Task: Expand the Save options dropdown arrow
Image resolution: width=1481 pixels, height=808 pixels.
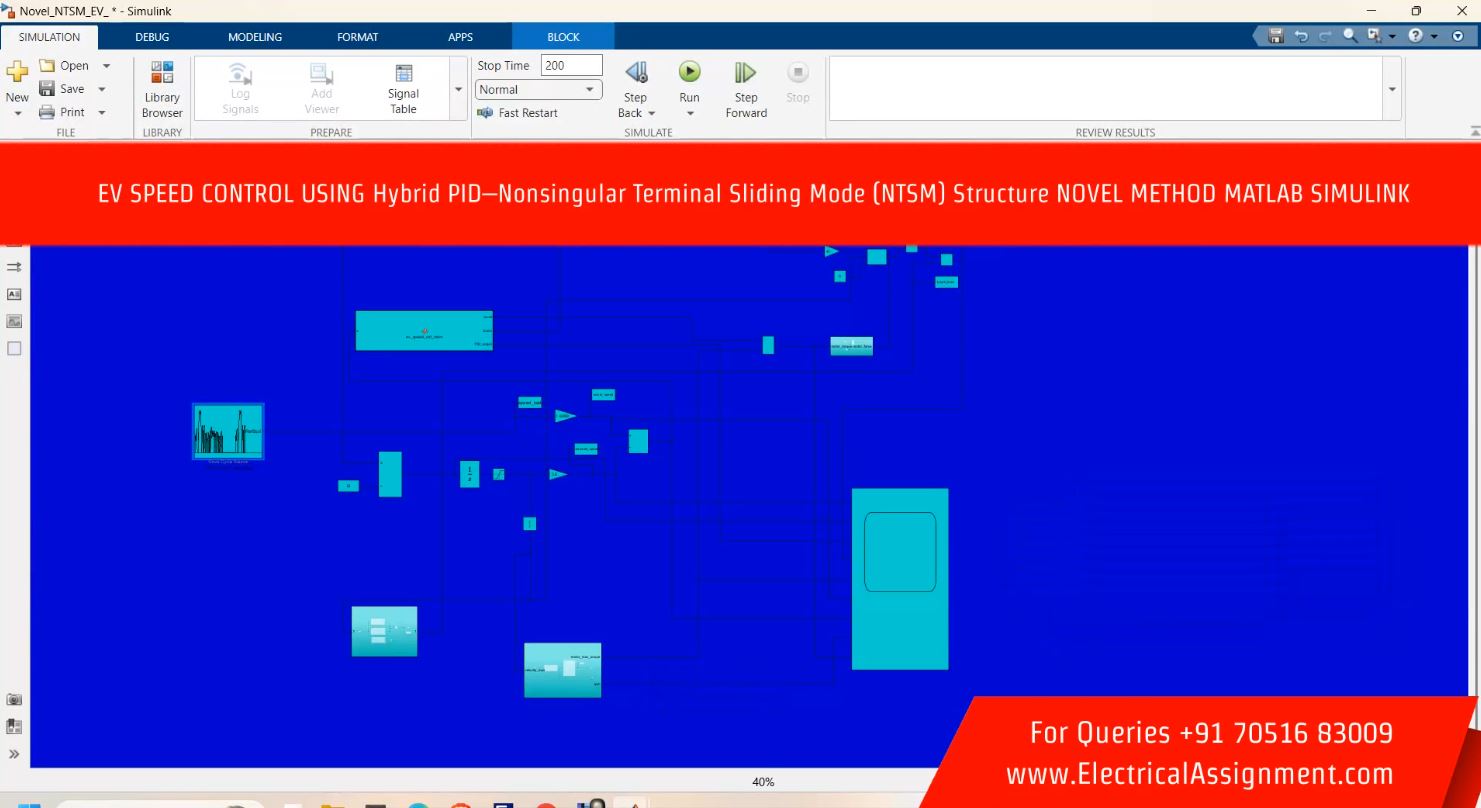Action: [102, 89]
